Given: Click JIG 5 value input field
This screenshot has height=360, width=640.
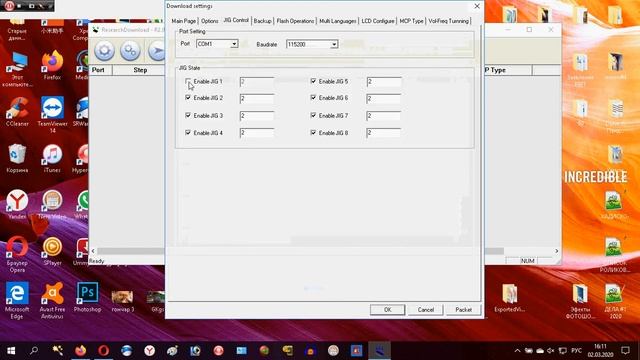Looking at the screenshot, I should pyautogui.click(x=384, y=82).
